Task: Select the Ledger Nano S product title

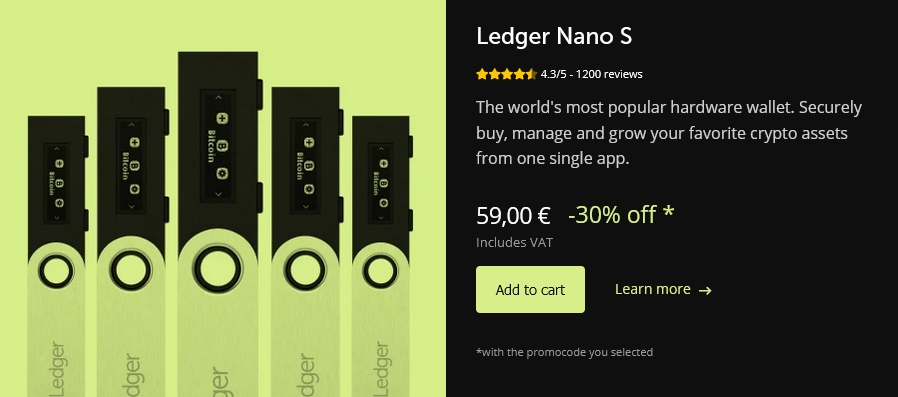Action: tap(554, 36)
